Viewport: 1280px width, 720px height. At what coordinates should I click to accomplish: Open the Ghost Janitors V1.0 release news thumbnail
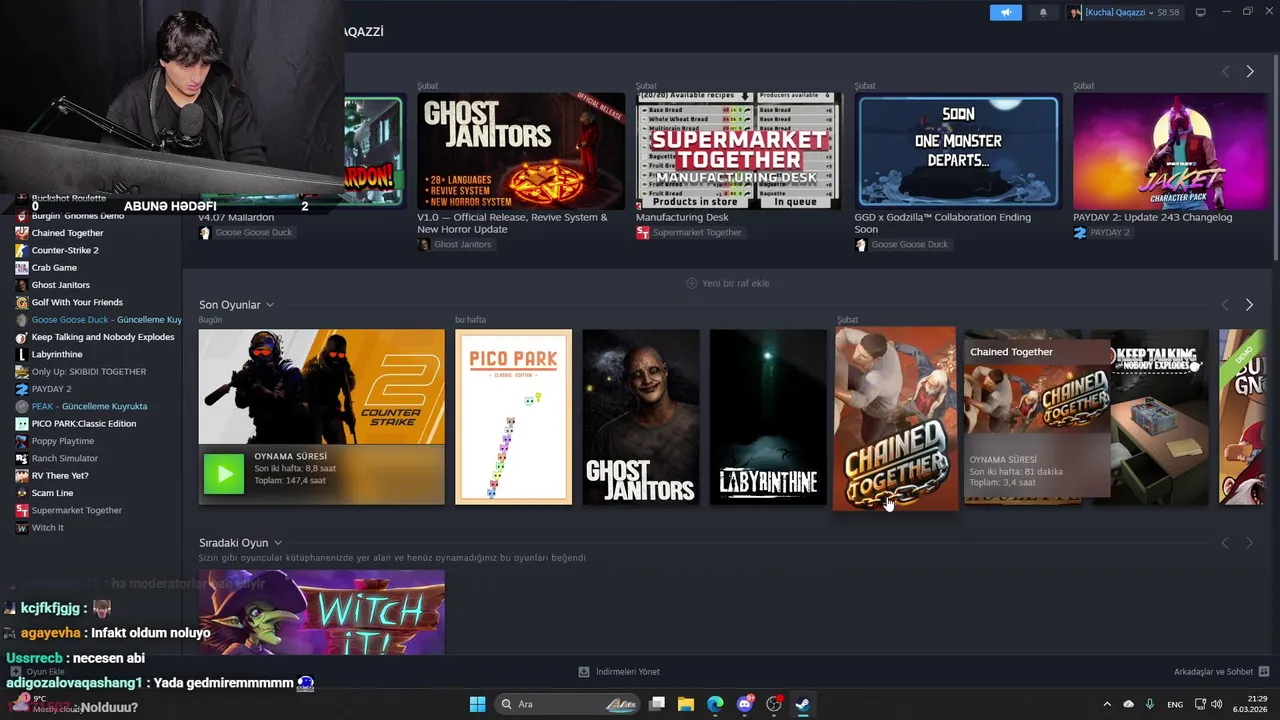tap(521, 151)
